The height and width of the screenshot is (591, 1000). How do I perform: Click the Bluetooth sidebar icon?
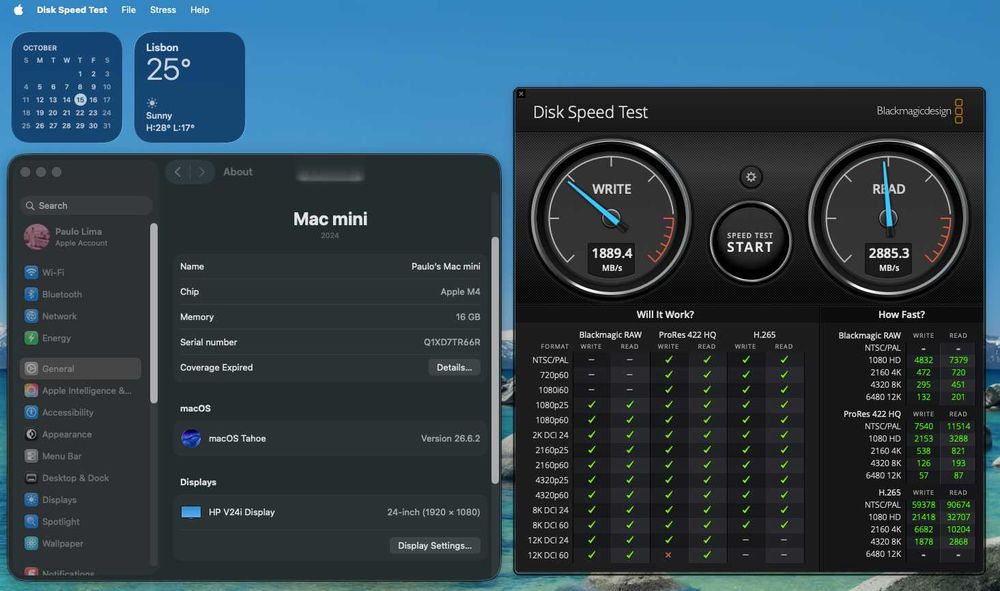[x=31, y=294]
